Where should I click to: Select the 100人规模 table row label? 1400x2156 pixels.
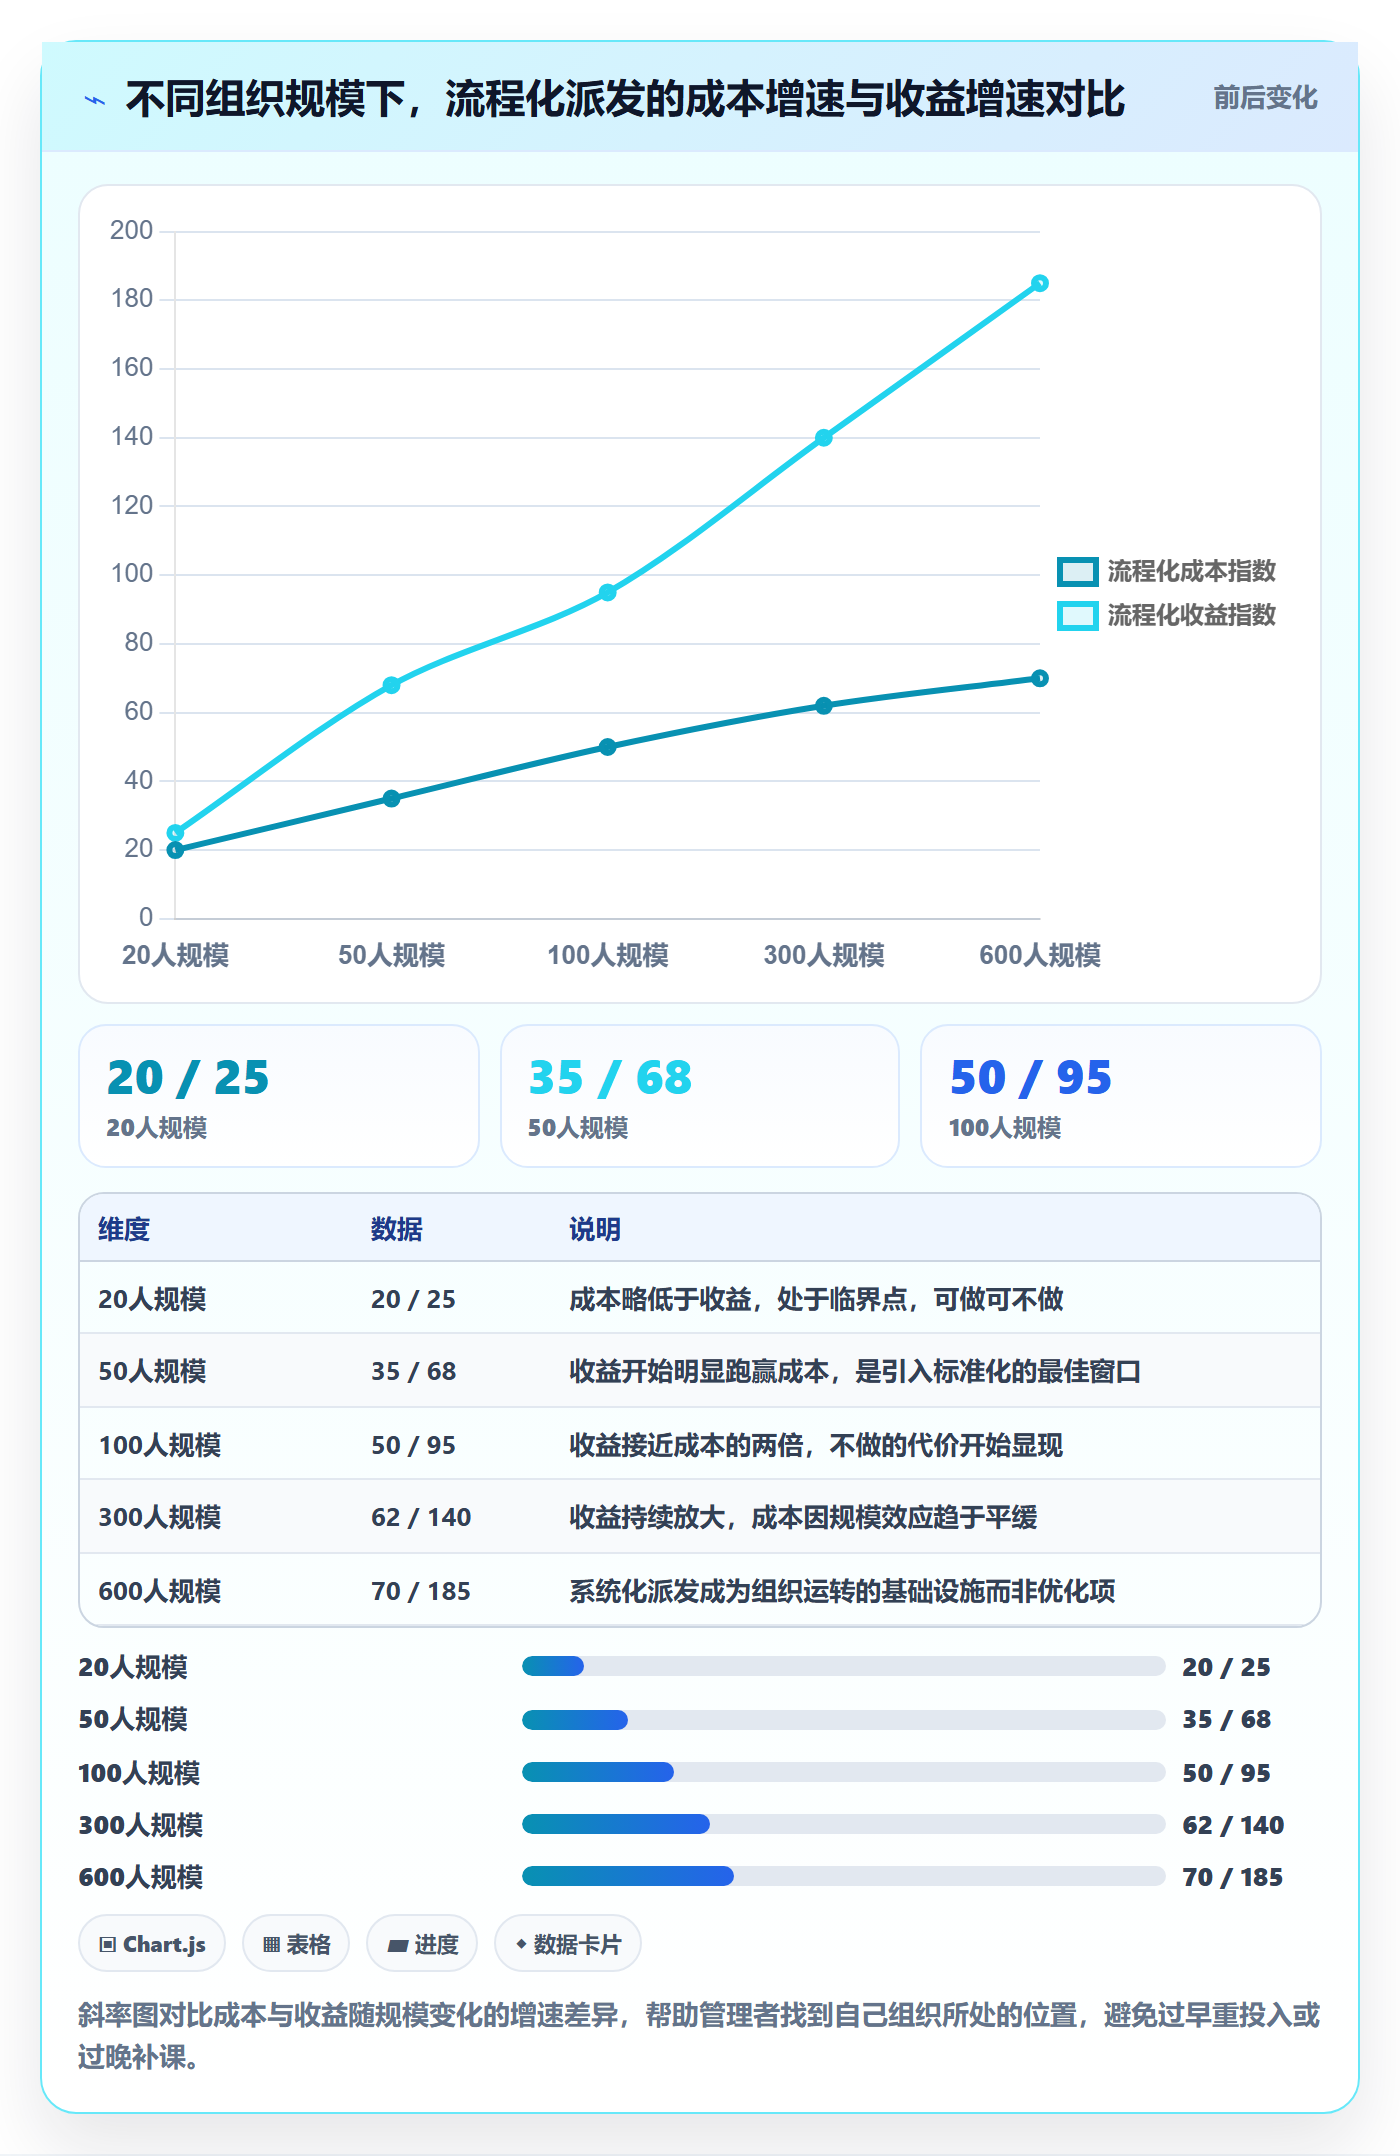pos(159,1445)
